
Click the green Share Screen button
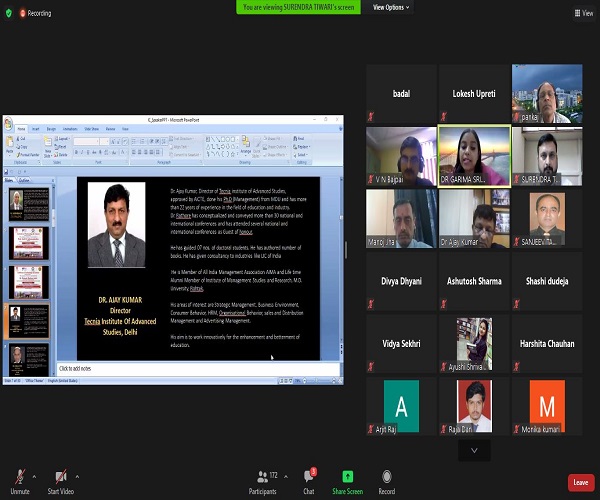(x=347, y=482)
